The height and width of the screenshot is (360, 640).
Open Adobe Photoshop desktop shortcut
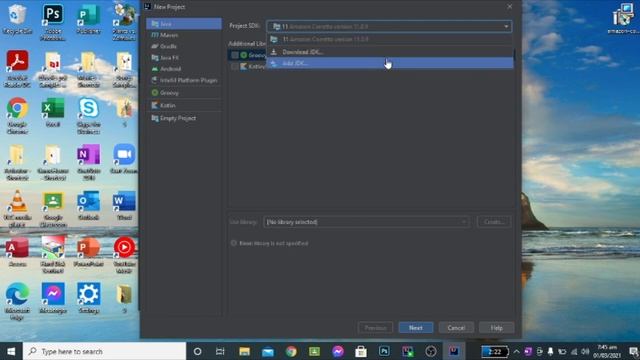point(53,21)
